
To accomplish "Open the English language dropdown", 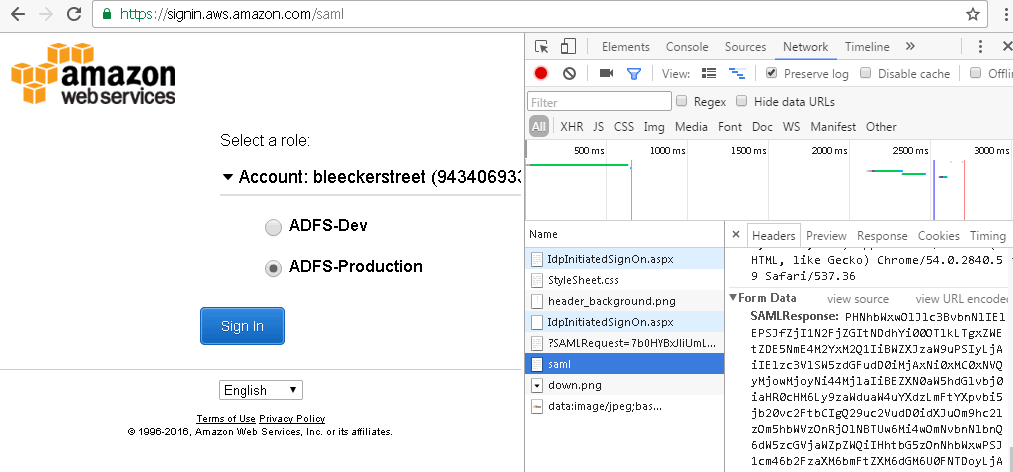I will [x=260, y=390].
